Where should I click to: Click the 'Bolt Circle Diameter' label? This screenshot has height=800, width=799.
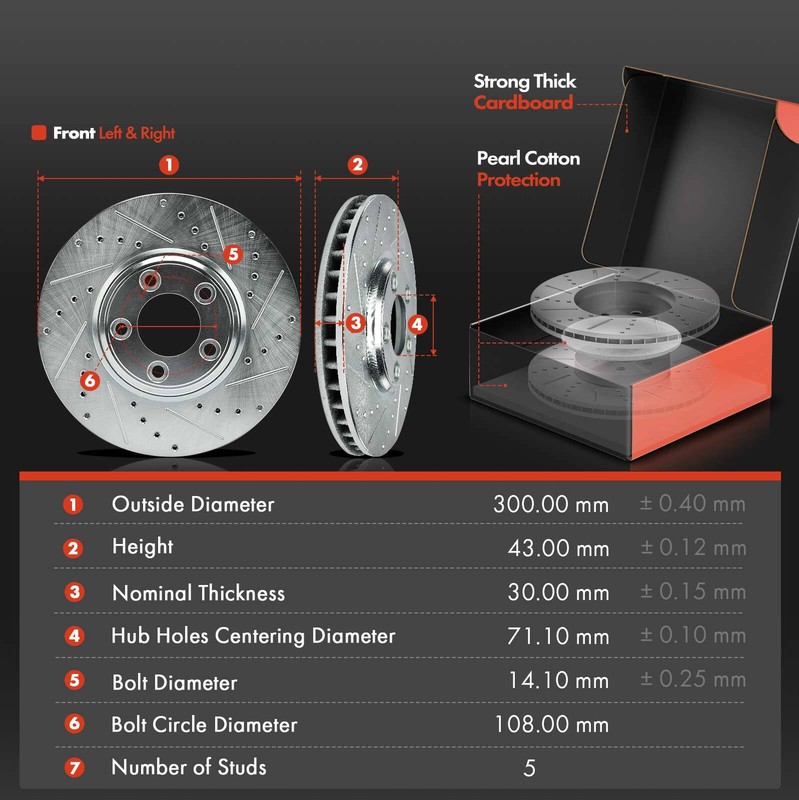pos(204,724)
